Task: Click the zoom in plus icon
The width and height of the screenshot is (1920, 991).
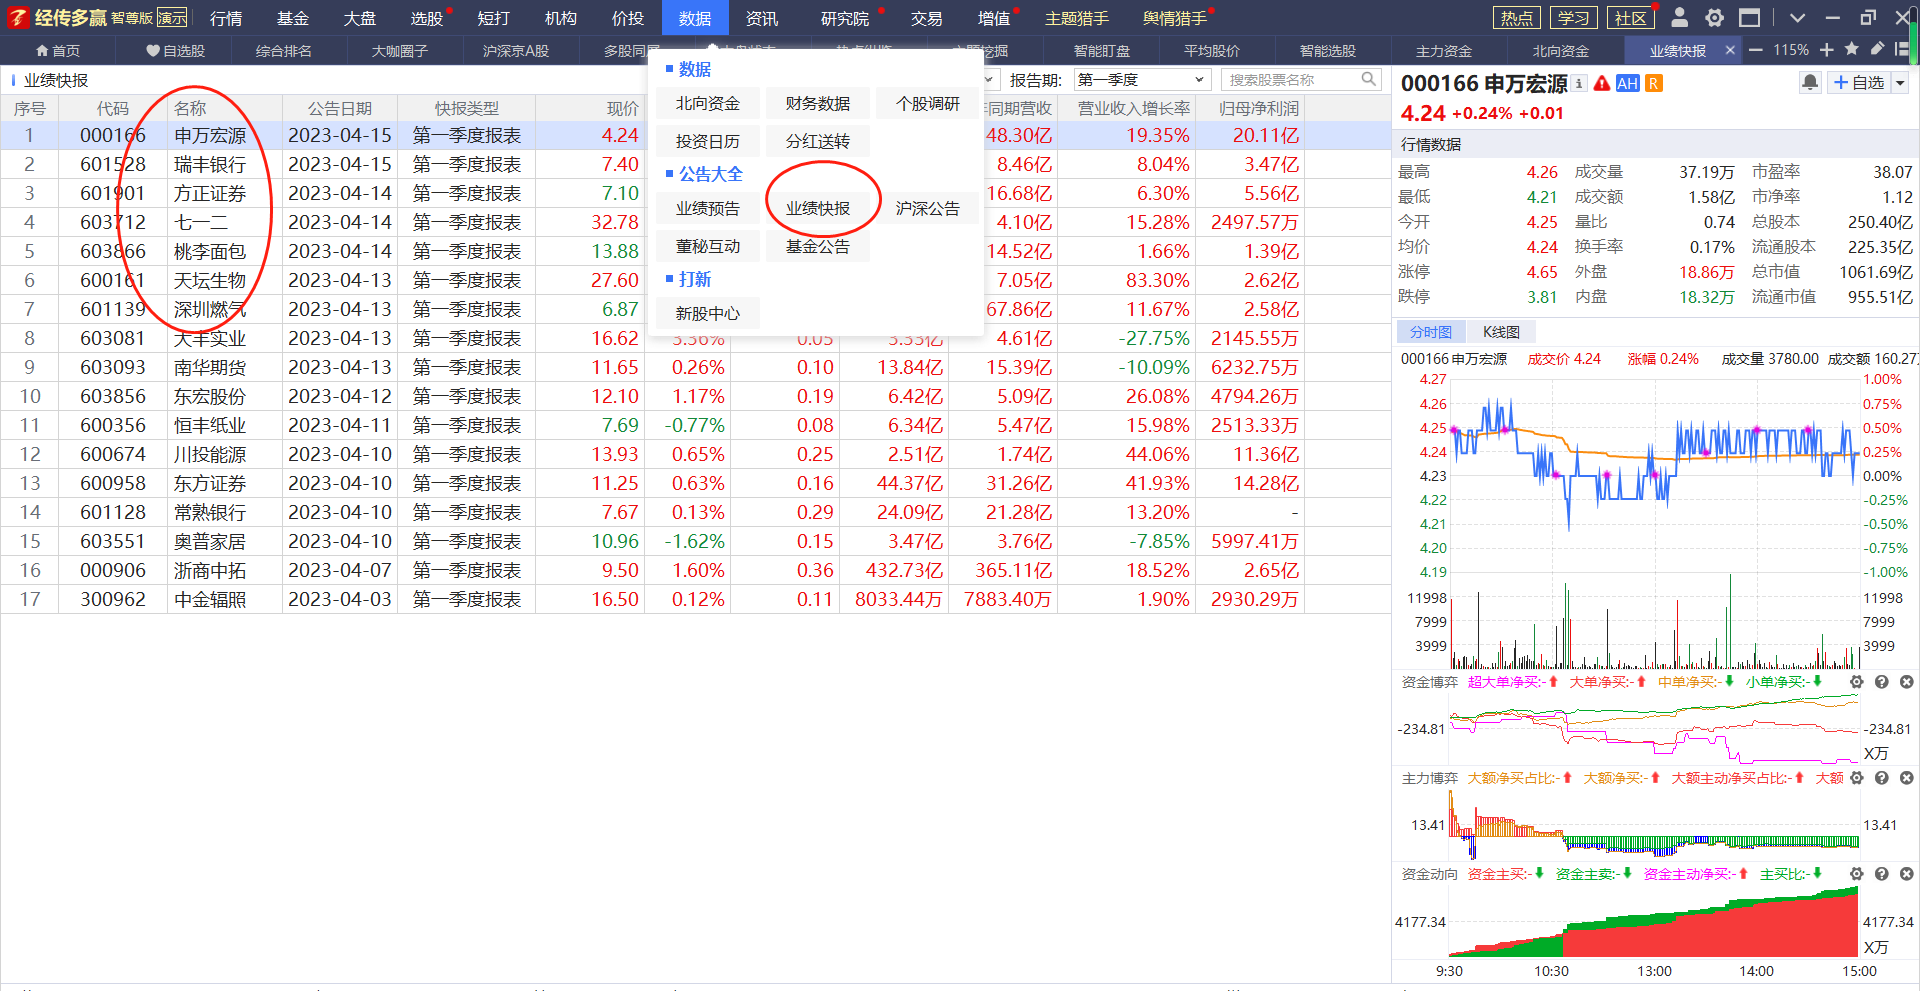Action: pos(1826,50)
